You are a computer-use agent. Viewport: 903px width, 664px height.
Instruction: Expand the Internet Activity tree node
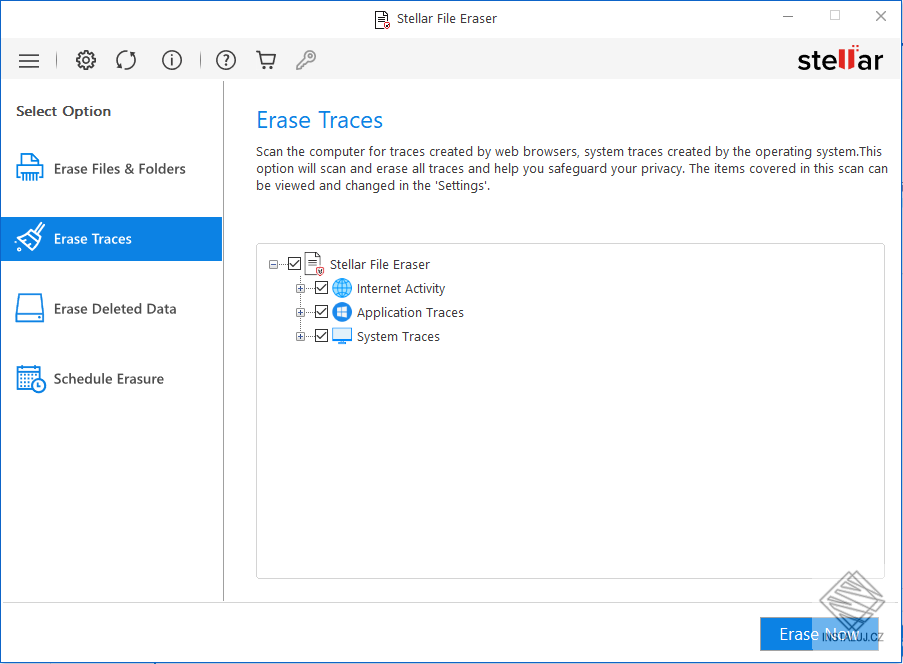point(300,289)
